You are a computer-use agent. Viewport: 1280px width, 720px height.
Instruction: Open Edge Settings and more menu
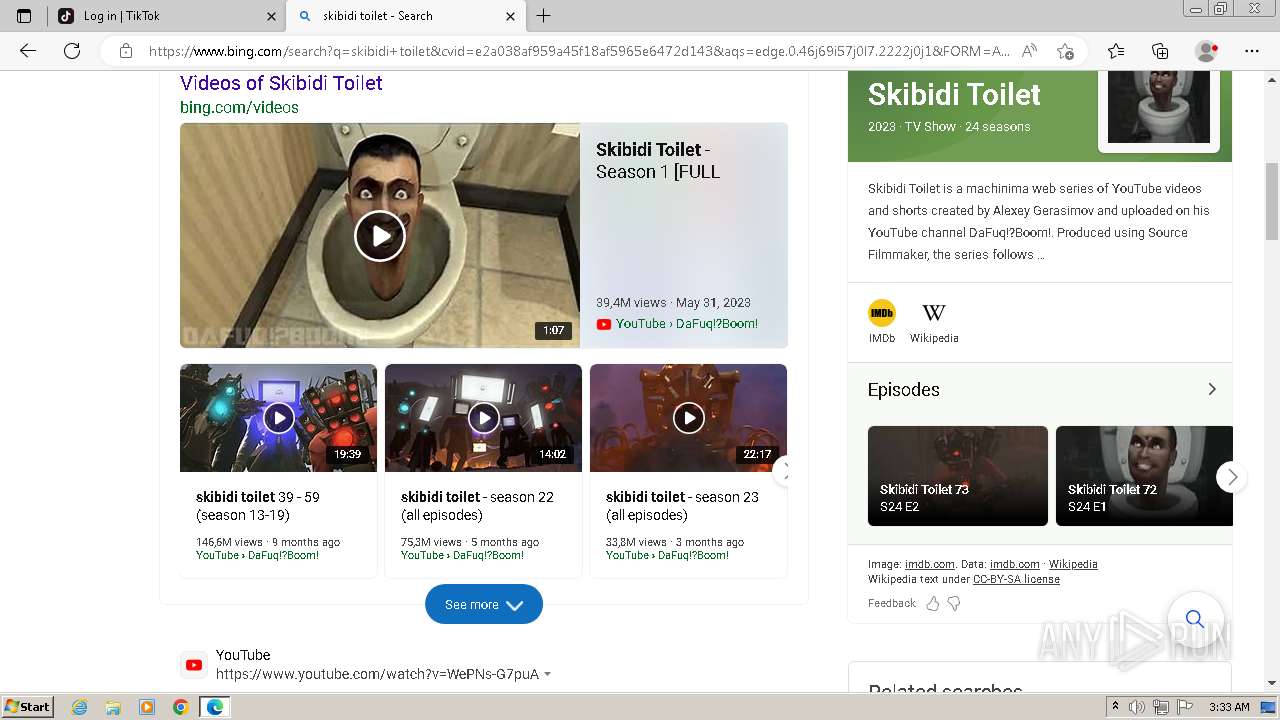pos(1252,51)
